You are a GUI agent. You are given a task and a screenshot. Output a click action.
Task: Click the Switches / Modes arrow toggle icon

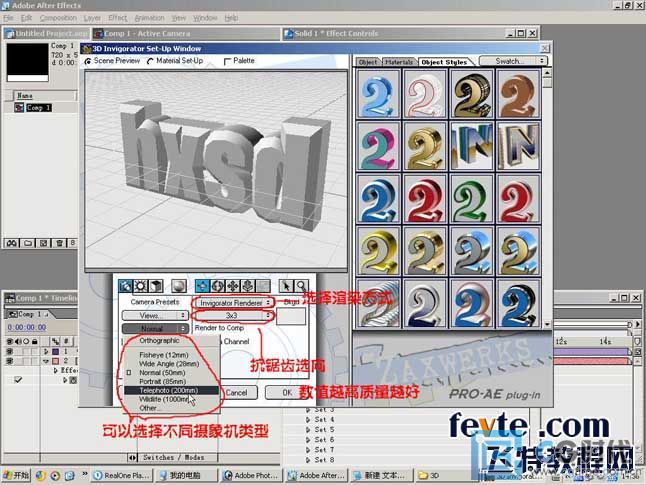[132, 457]
